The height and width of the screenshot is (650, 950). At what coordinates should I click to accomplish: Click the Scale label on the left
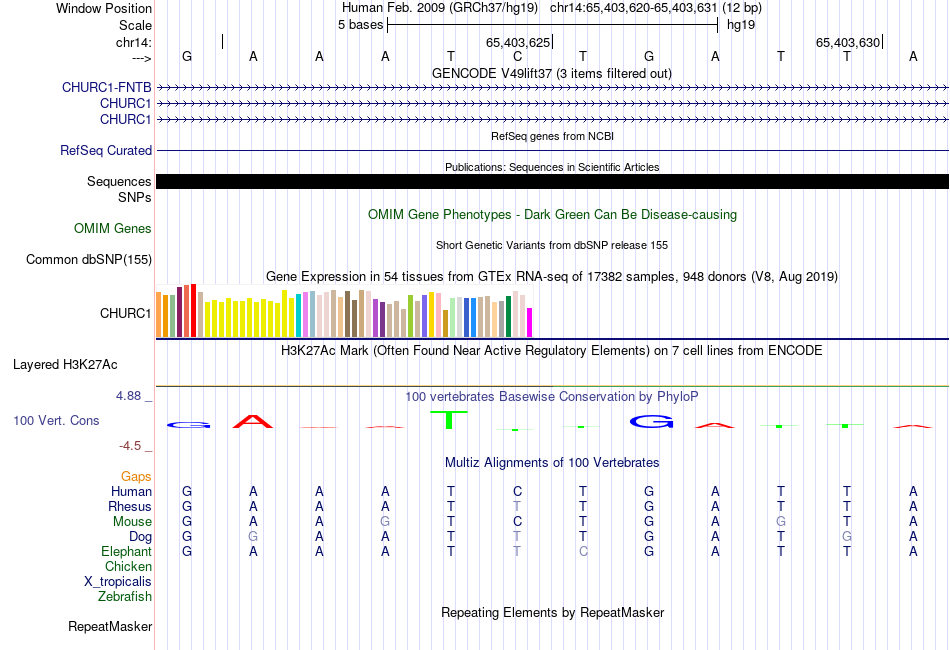coord(135,25)
